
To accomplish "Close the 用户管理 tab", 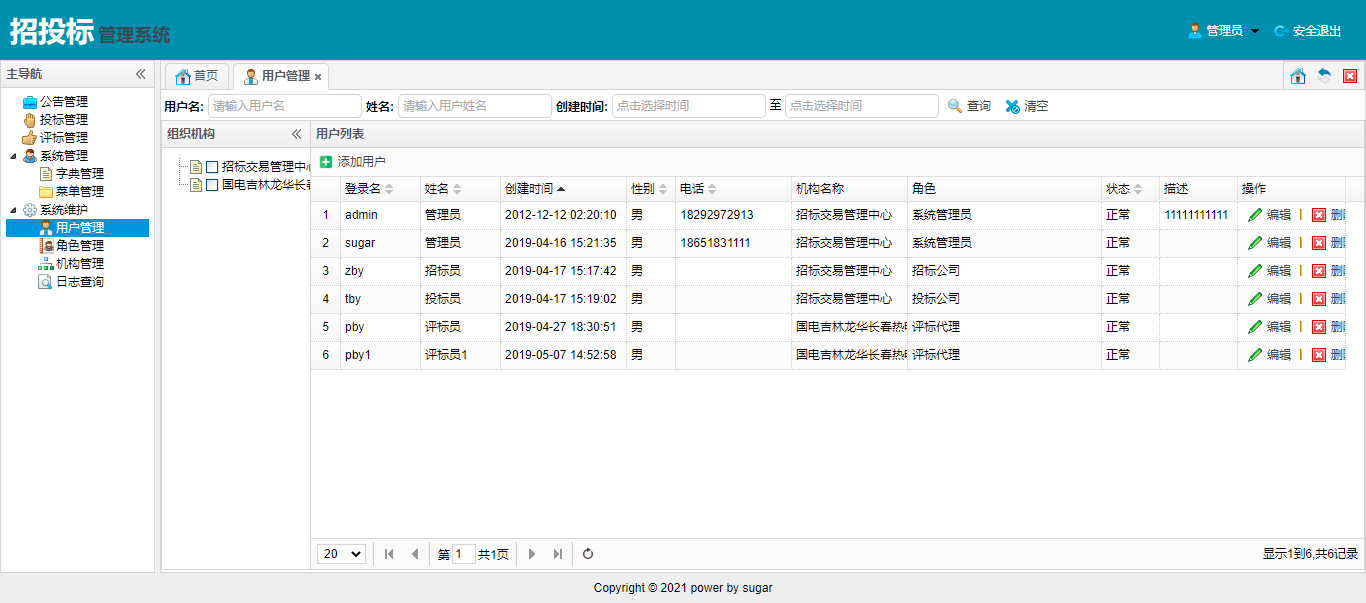I will click(318, 77).
